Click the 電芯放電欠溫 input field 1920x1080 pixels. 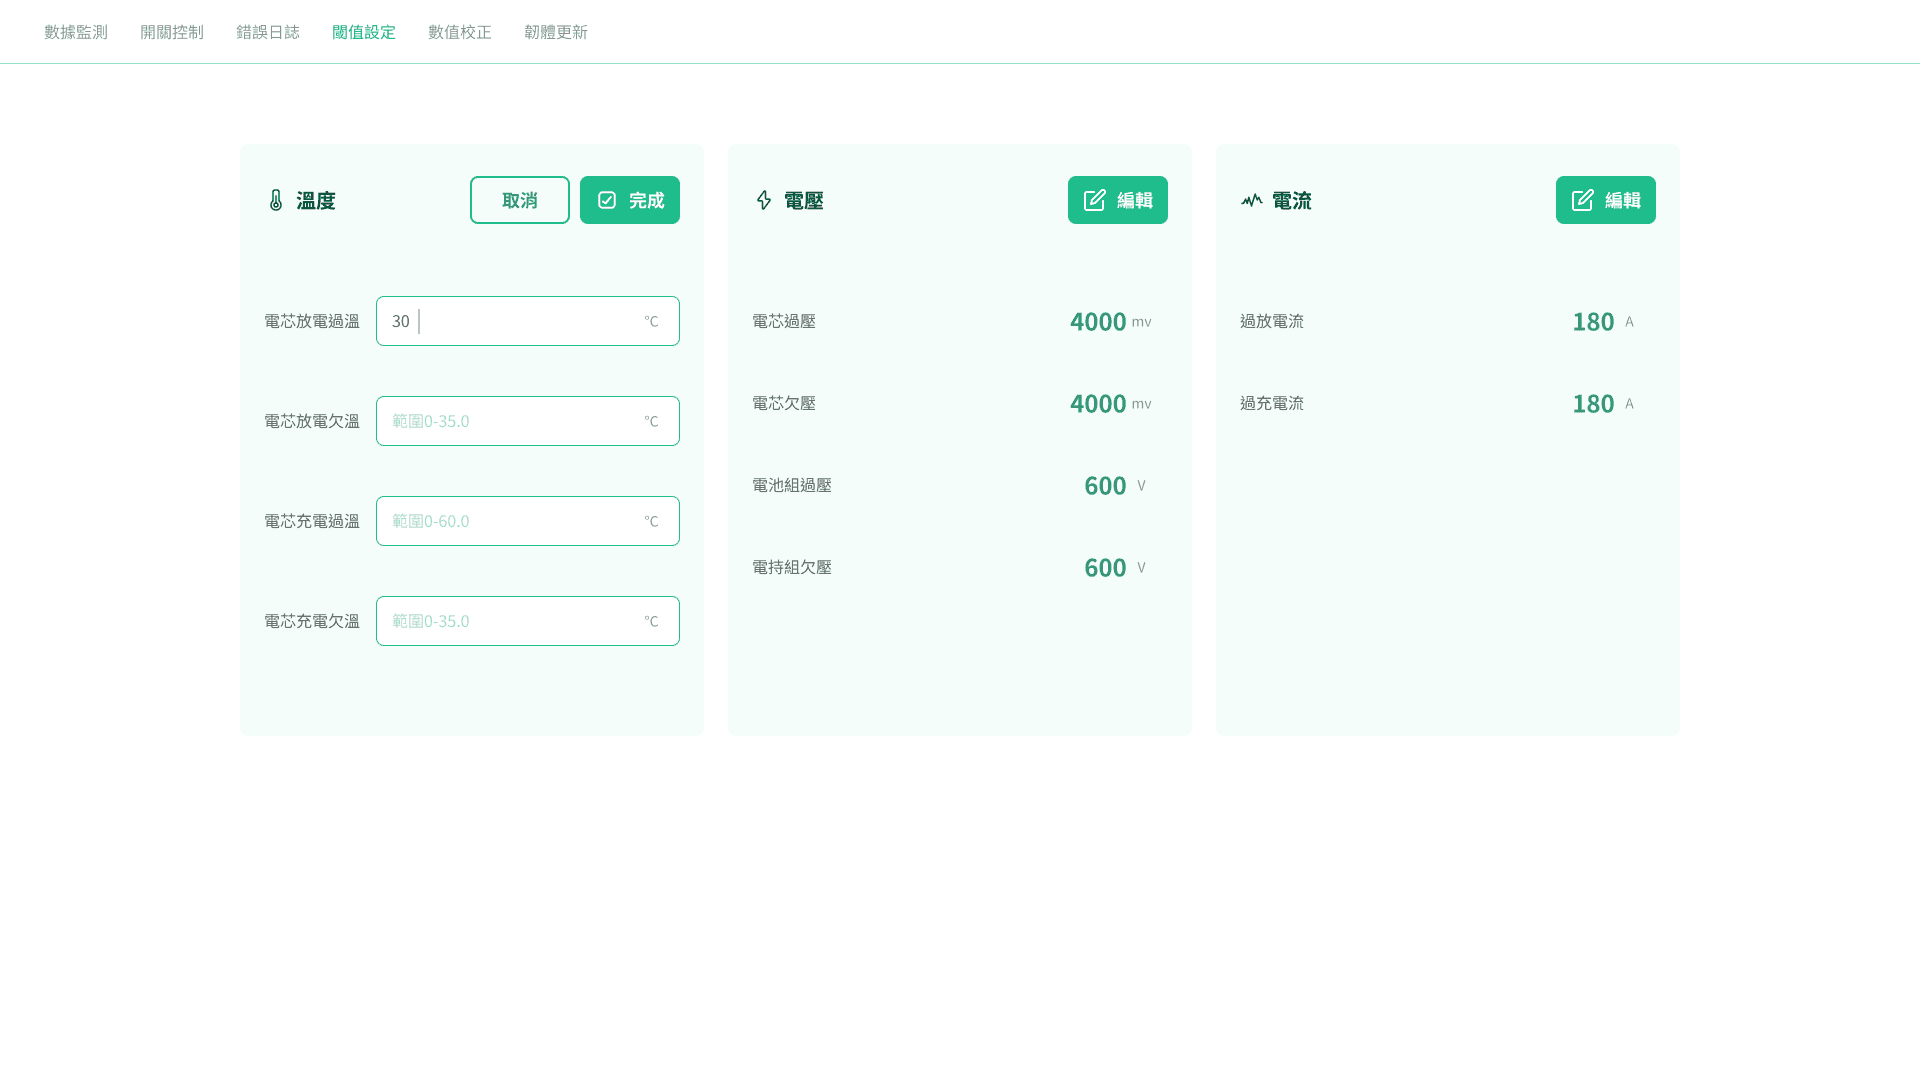527,420
